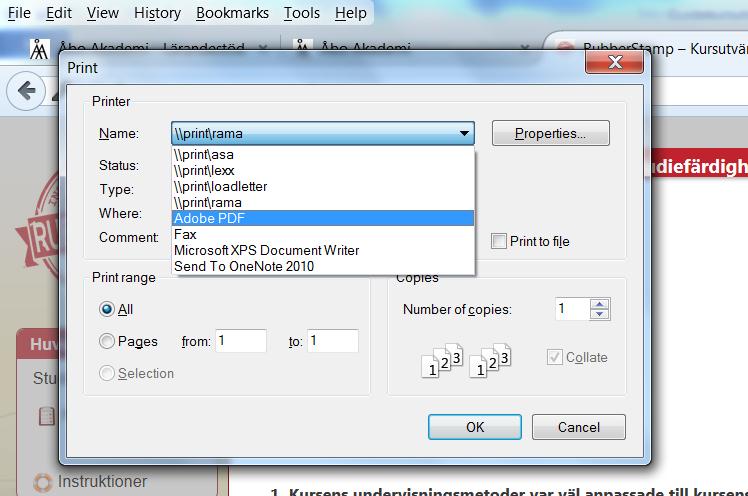Enable Print to file checkbox
The image size is (748, 496).
coord(499,241)
